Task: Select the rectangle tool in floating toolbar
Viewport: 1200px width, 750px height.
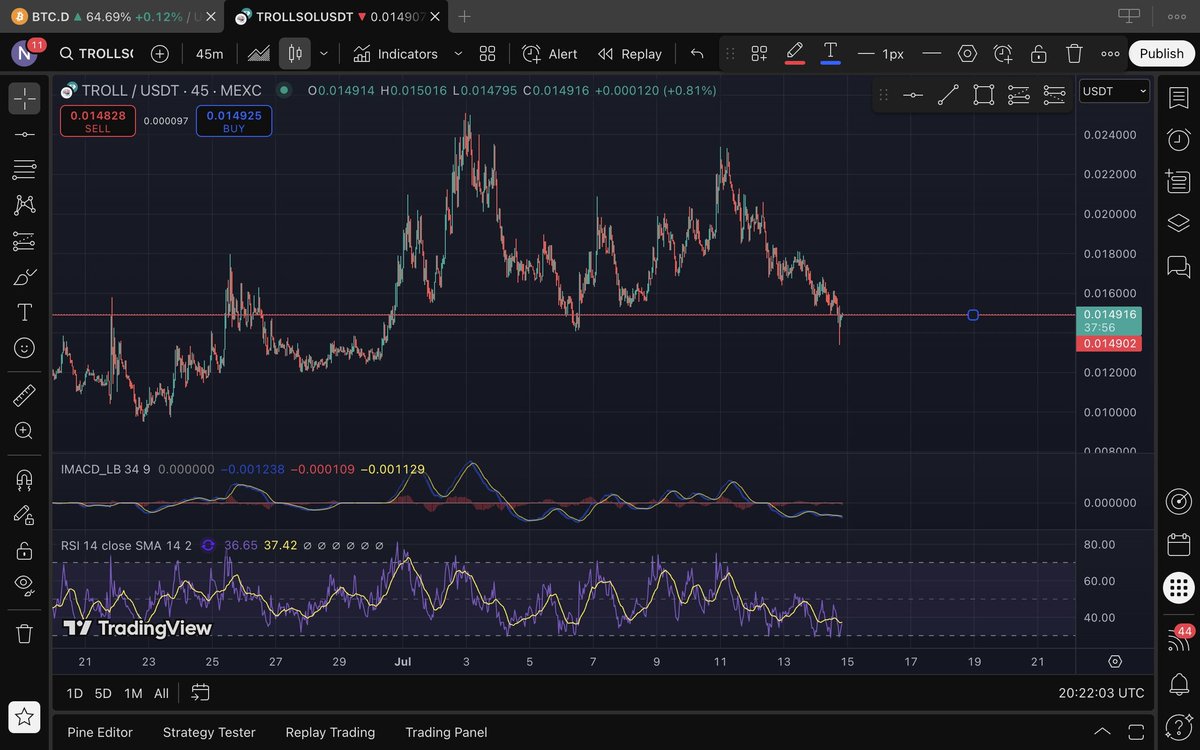Action: click(x=984, y=95)
